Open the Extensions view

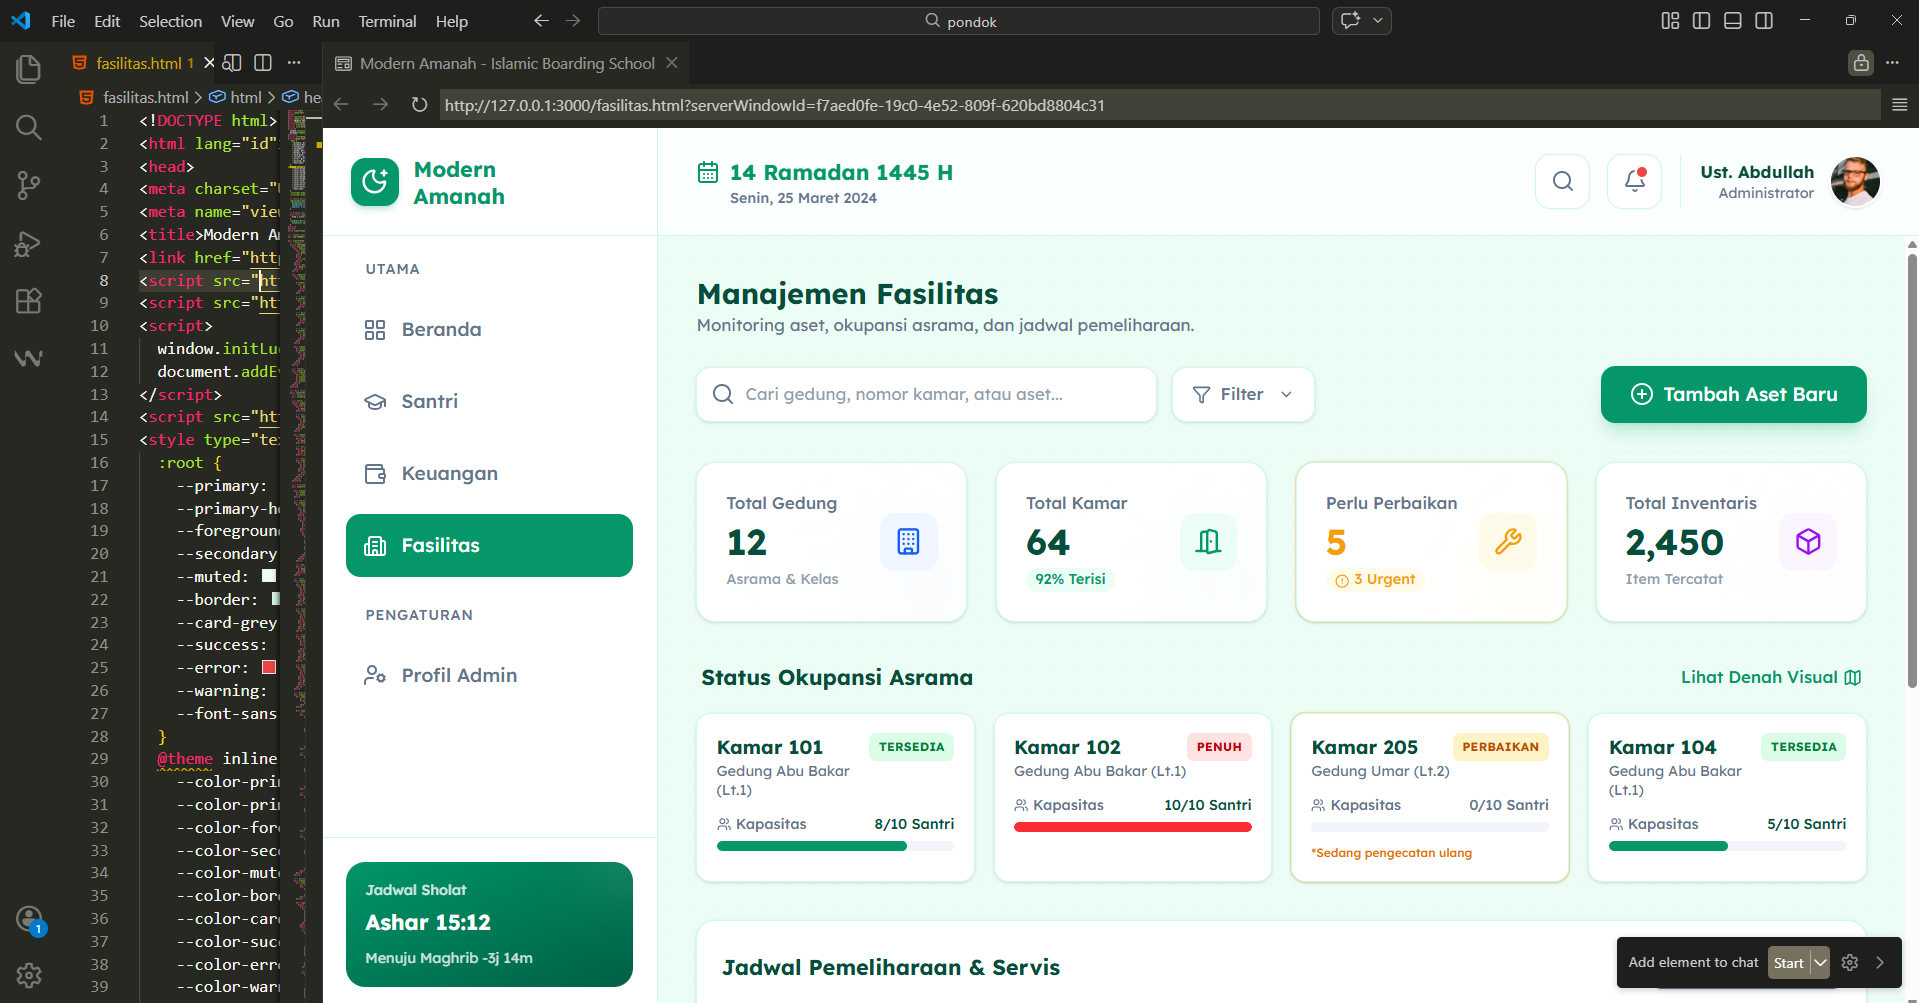28,301
